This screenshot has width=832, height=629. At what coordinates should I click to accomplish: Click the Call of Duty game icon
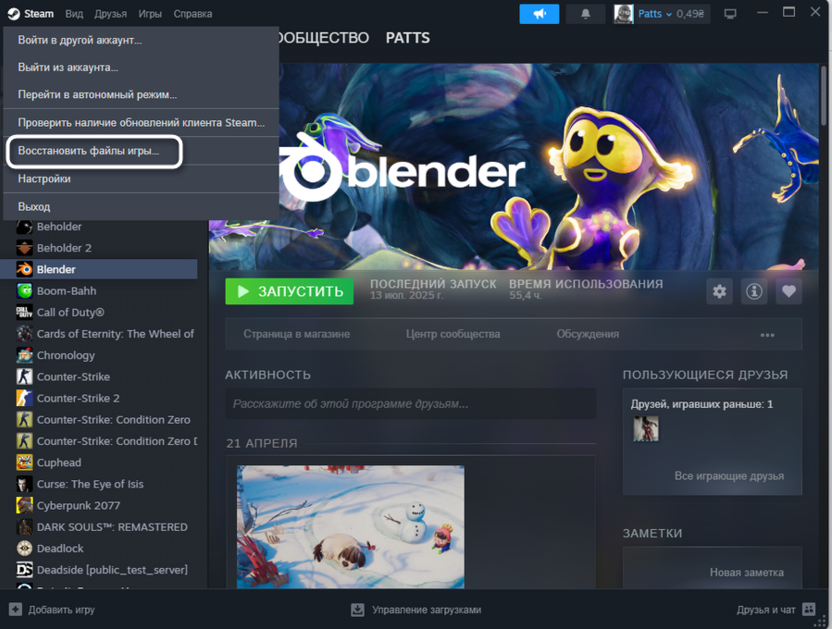click(24, 312)
